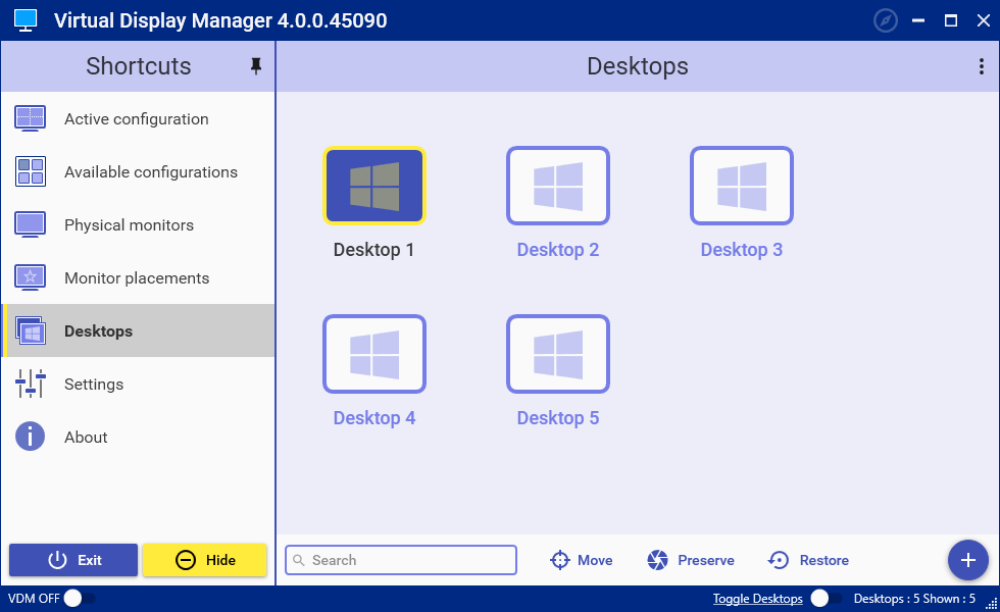Turn on the VDM OFF switch
Image resolution: width=1000 pixels, height=612 pixels.
click(79, 599)
